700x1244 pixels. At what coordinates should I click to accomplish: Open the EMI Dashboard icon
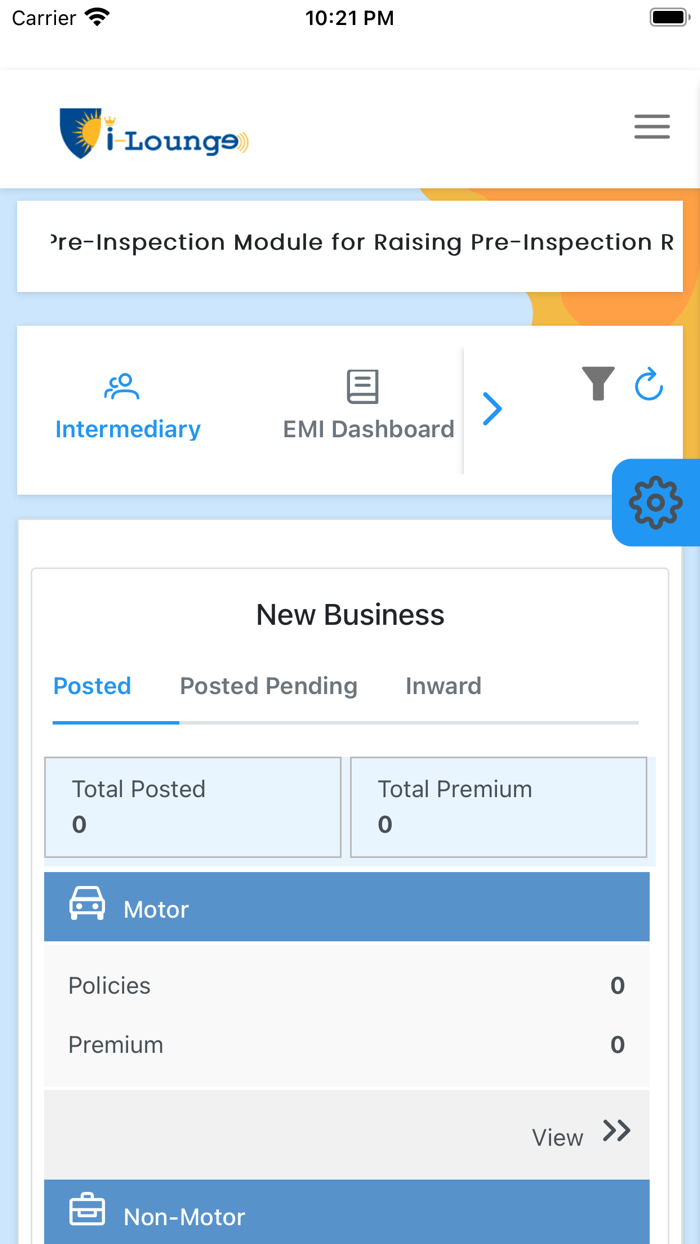[361, 385]
